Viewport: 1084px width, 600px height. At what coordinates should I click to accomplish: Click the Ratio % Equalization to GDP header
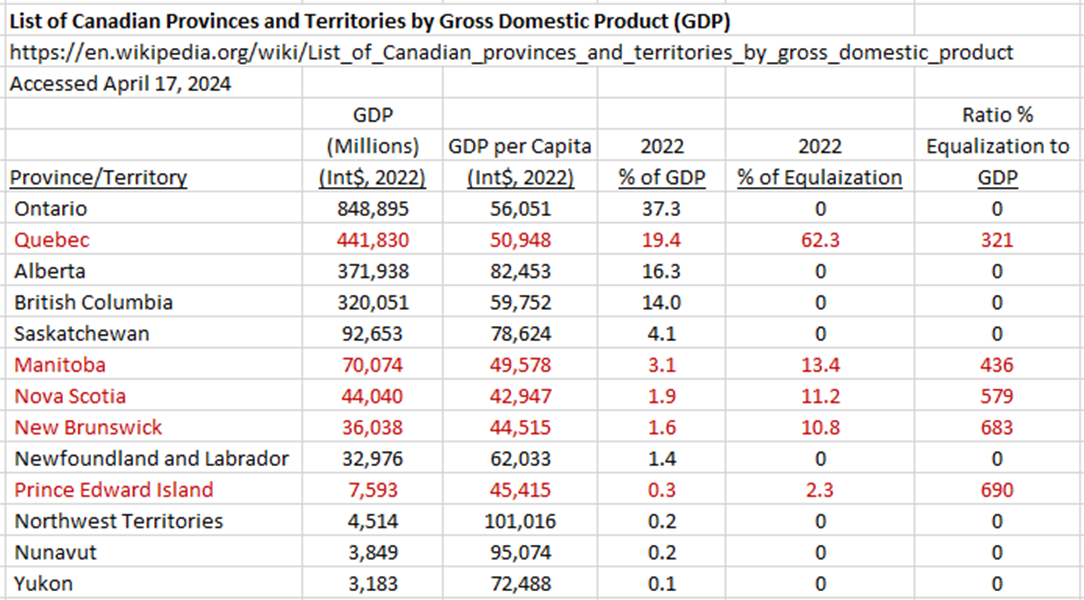[997, 146]
